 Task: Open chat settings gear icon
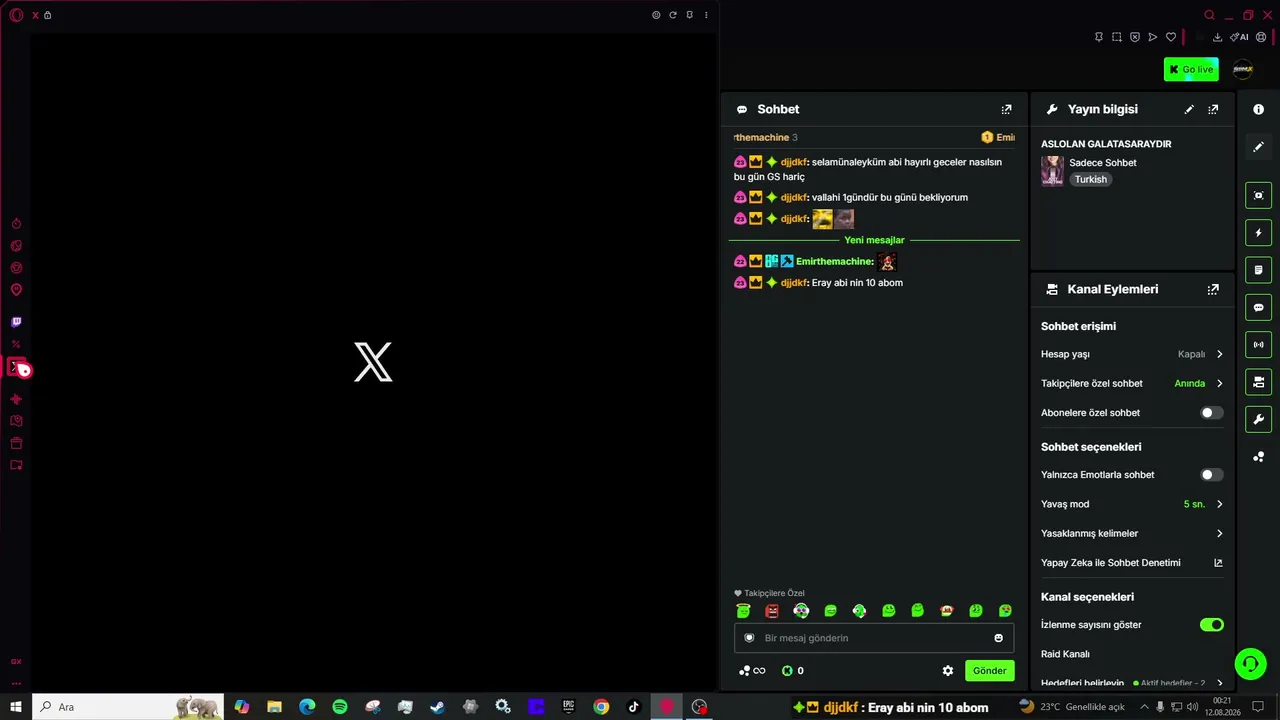point(948,671)
